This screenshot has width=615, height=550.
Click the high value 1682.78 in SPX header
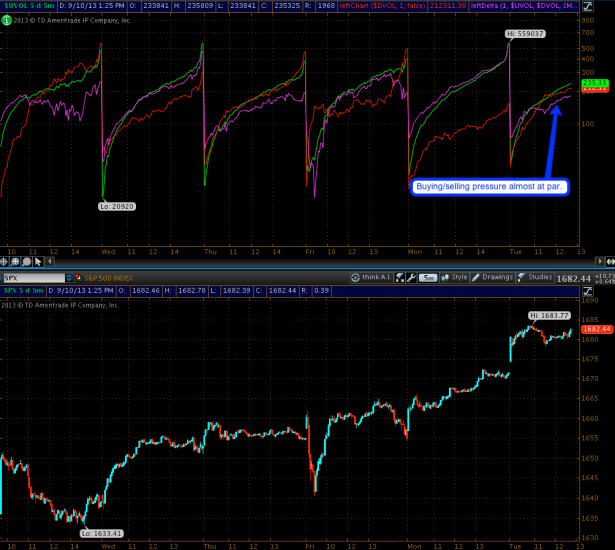pos(191,291)
